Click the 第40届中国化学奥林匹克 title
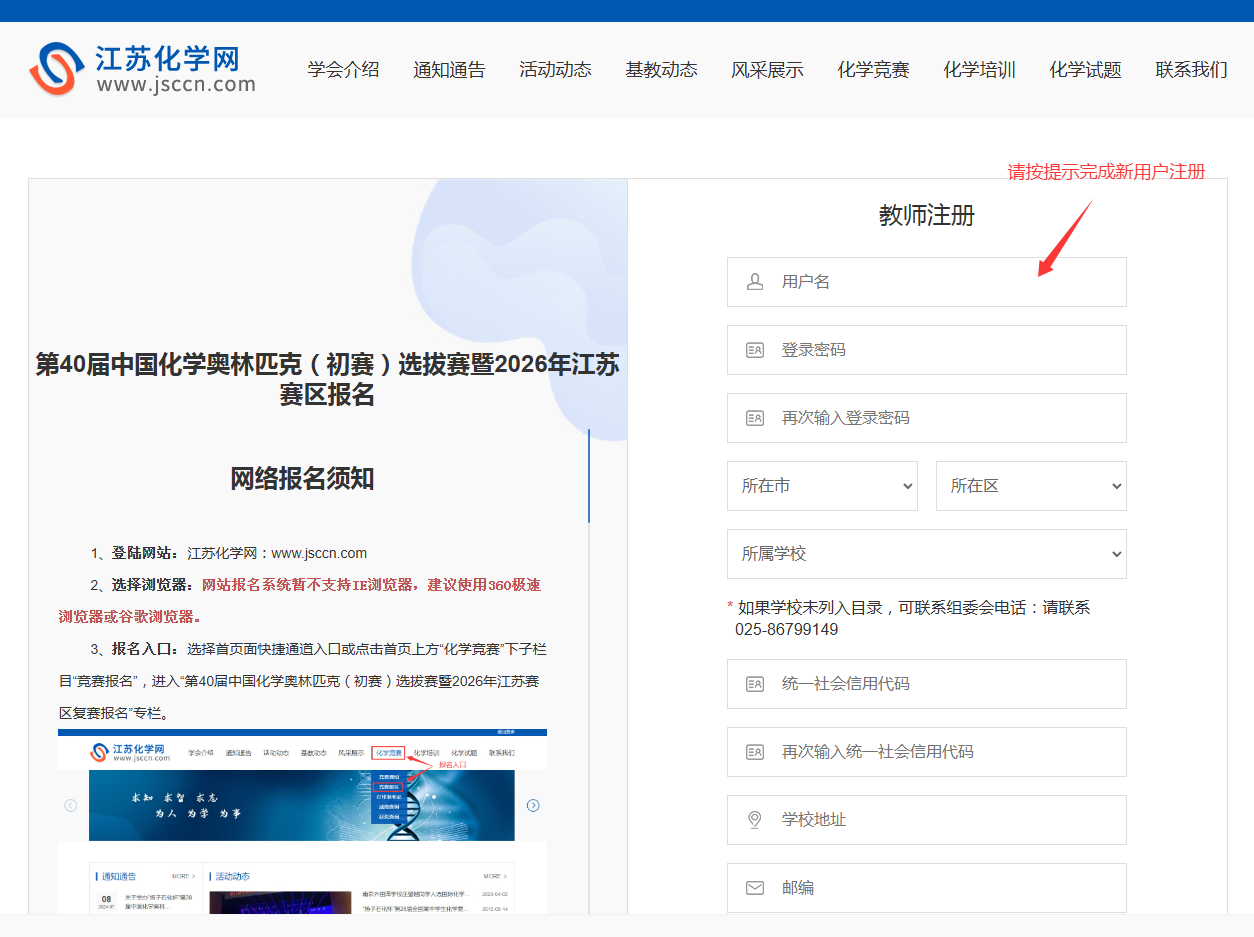 pos(327,379)
